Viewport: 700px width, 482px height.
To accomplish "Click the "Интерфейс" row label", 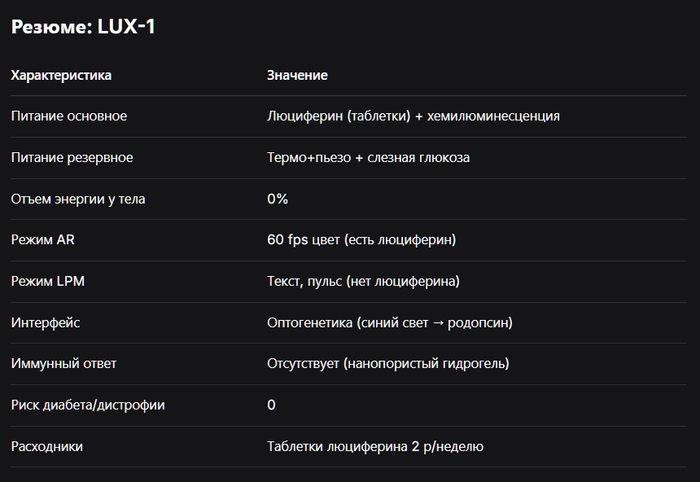I will (46, 323).
